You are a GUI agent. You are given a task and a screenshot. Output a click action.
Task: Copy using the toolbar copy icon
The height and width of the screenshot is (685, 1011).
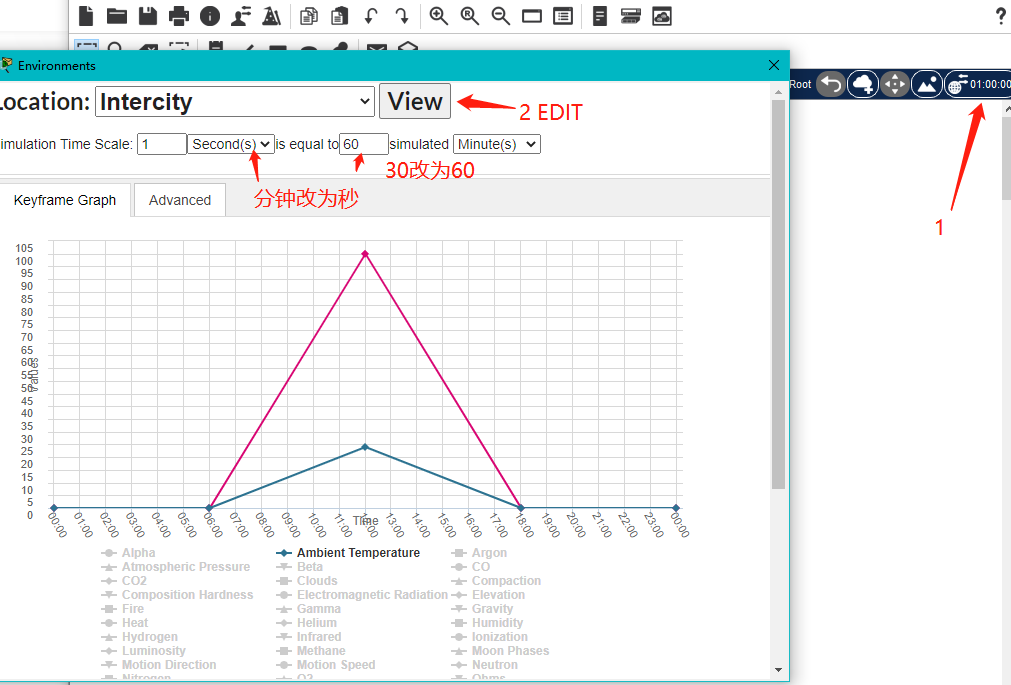tap(309, 15)
